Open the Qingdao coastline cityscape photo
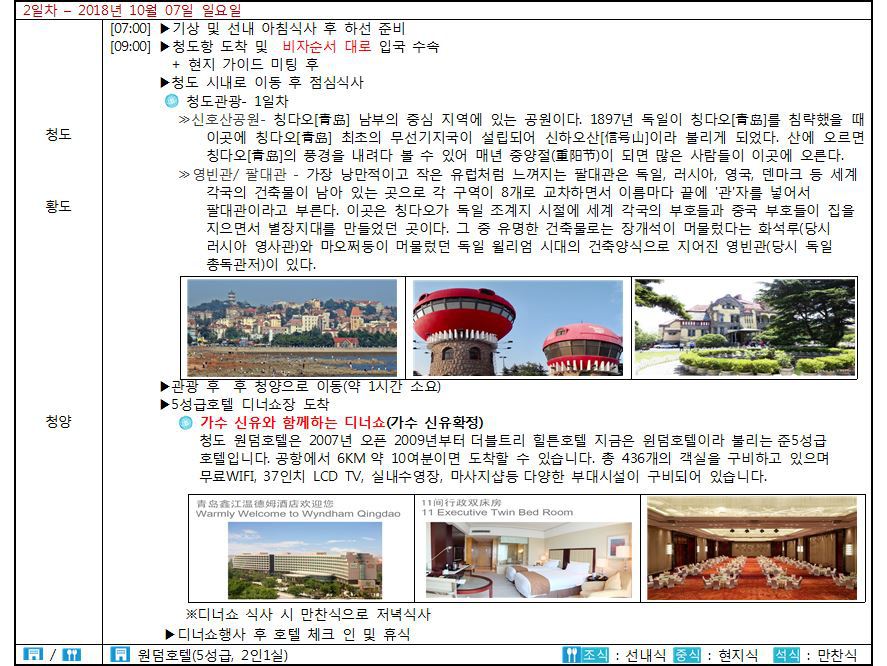The image size is (887, 666). pos(292,328)
